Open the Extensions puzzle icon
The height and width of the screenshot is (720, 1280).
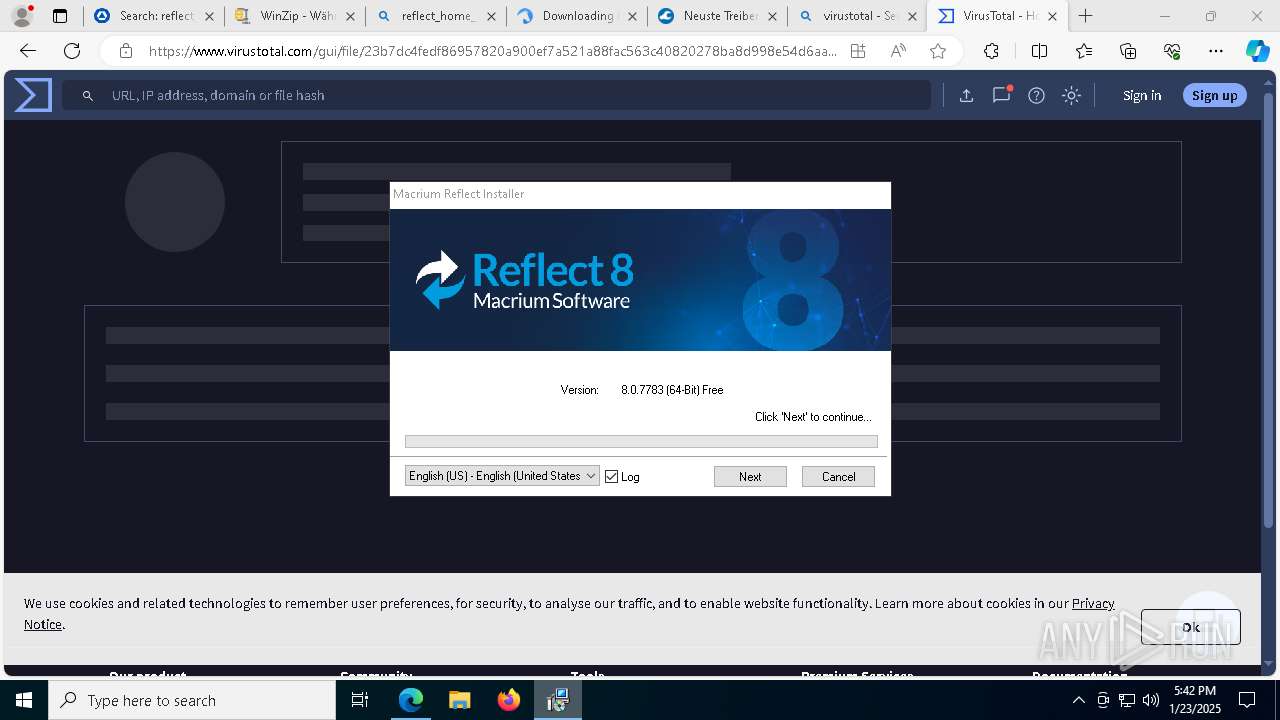click(x=991, y=51)
